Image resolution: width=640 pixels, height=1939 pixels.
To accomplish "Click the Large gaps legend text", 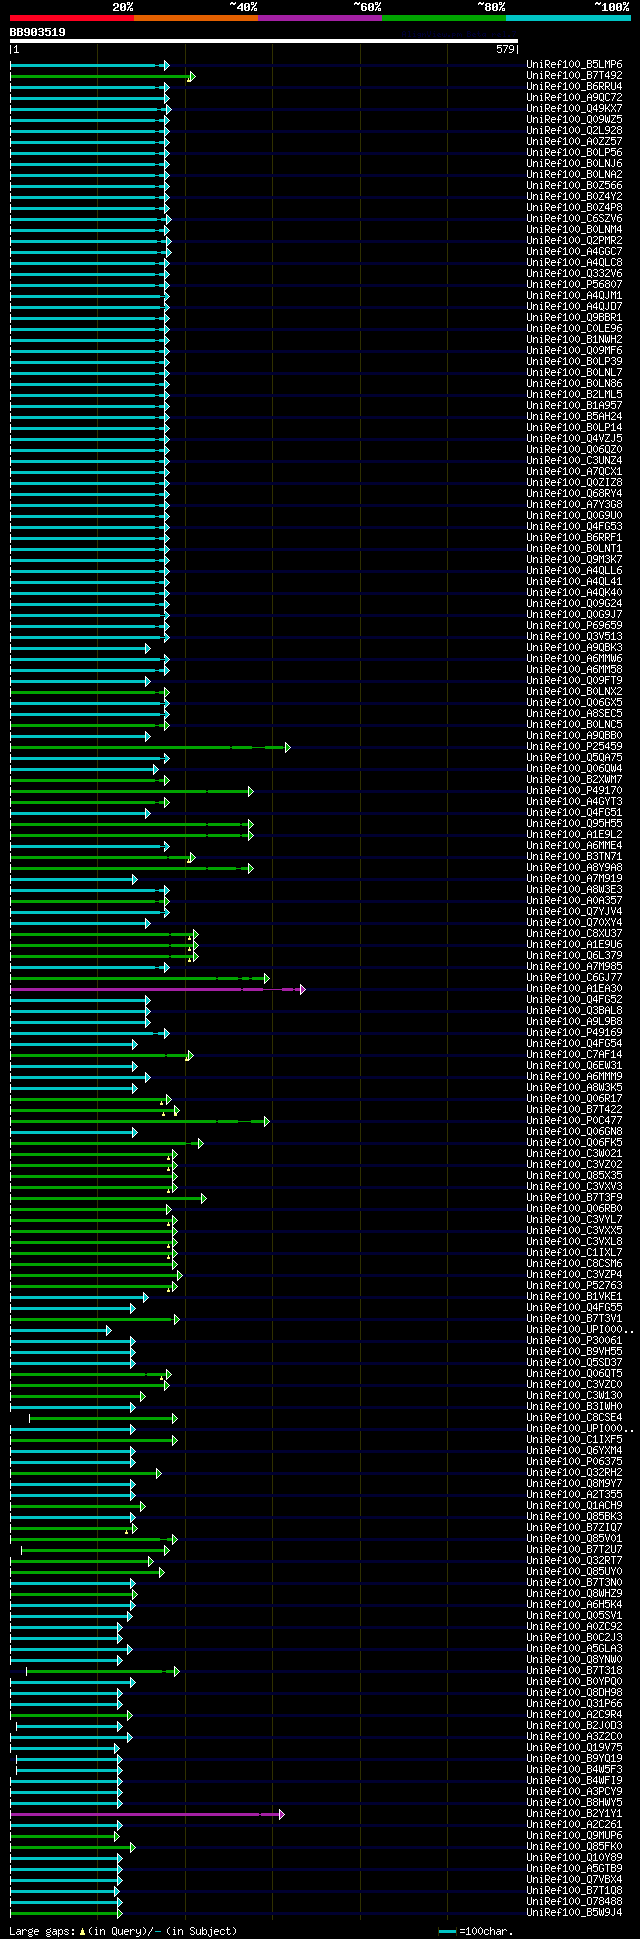I will [123, 1931].
